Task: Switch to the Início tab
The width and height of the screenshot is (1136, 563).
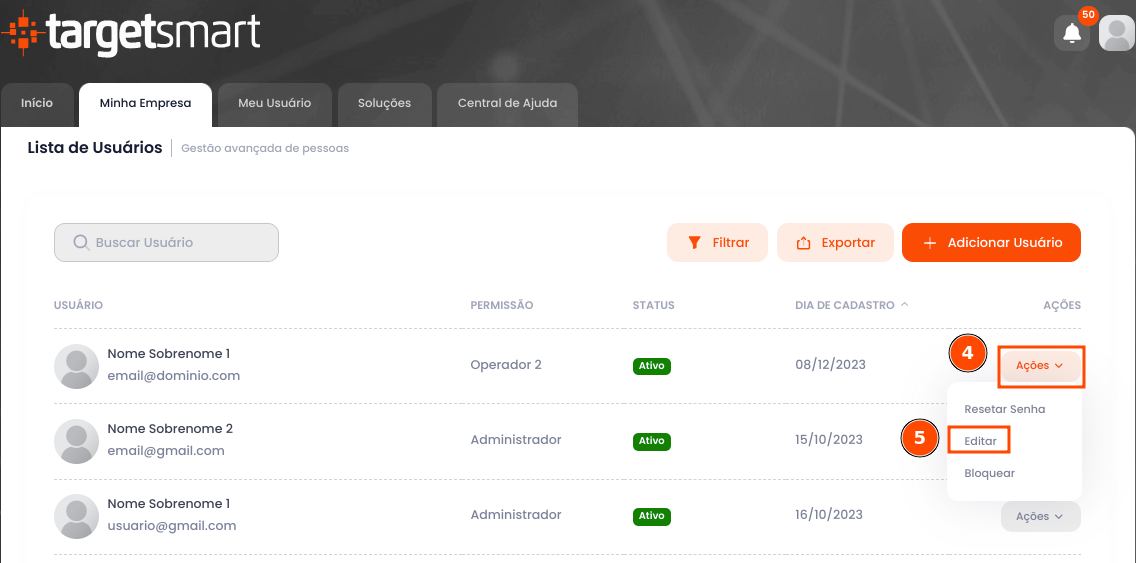Action: (x=37, y=104)
